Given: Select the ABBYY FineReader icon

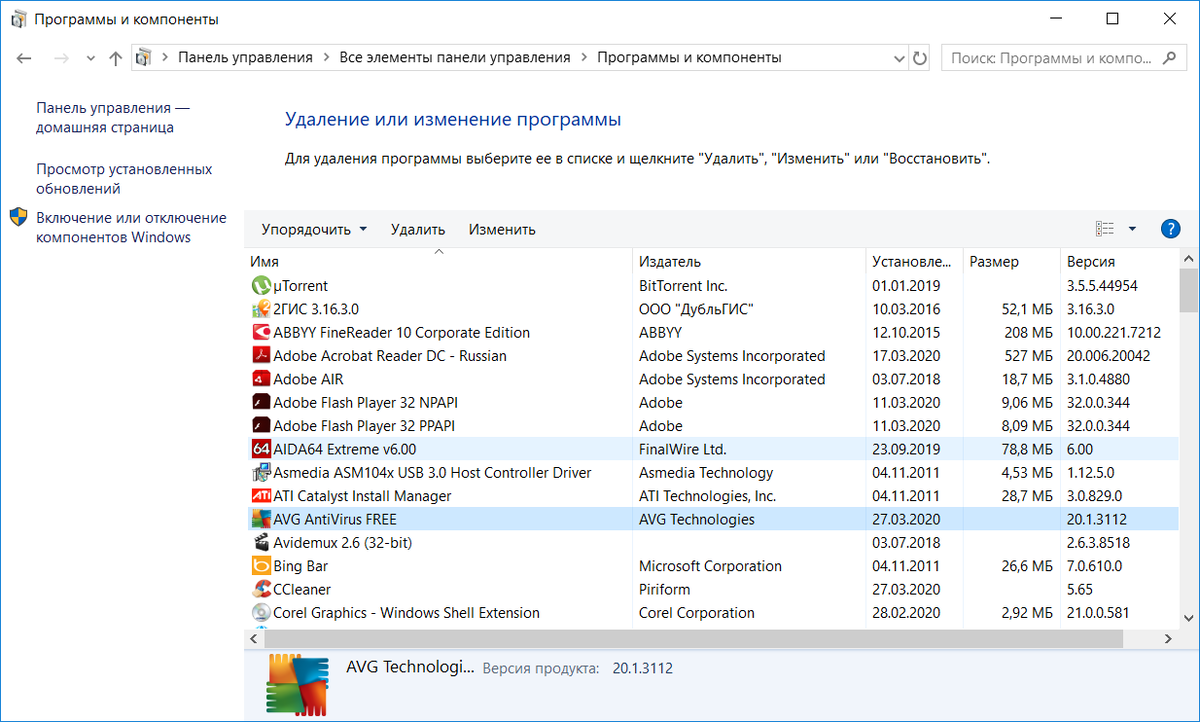Looking at the screenshot, I should click(260, 333).
